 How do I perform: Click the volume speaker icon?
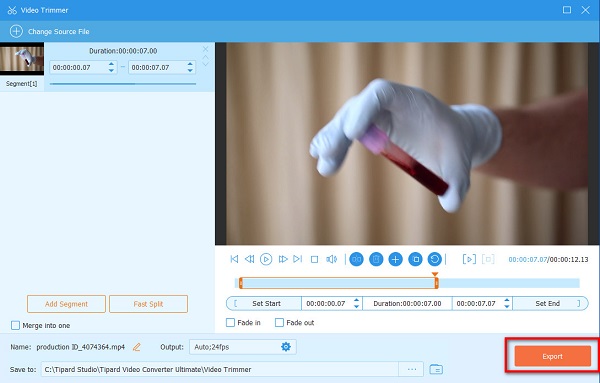pyautogui.click(x=331, y=259)
